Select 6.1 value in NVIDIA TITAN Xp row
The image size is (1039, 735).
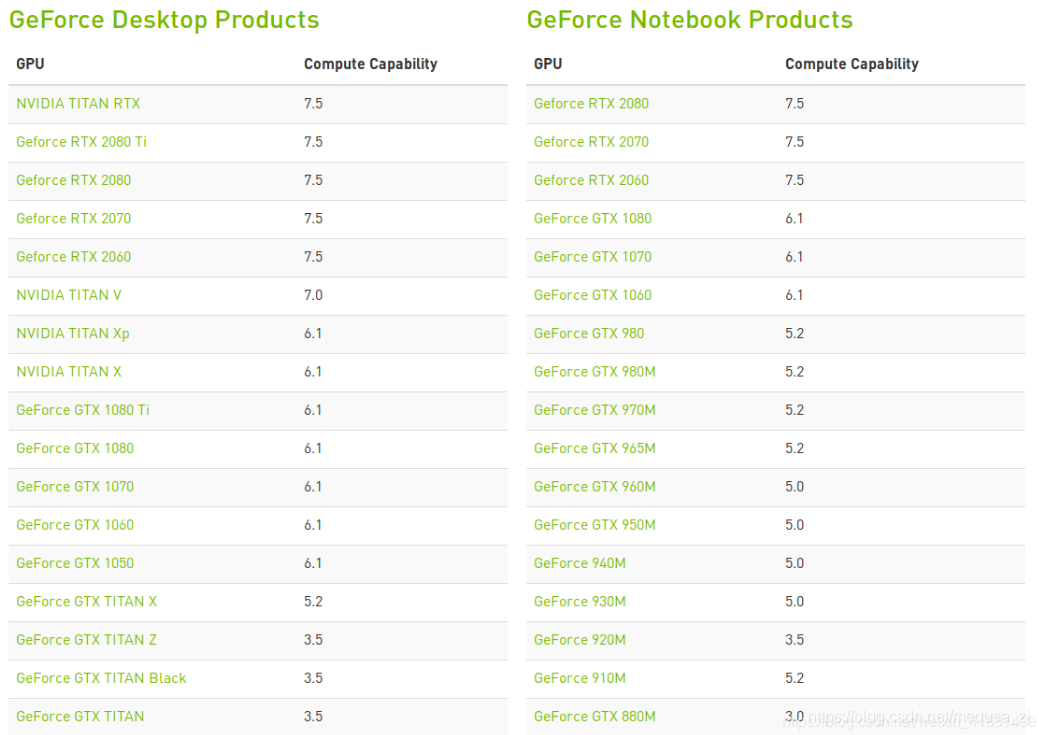tap(313, 333)
